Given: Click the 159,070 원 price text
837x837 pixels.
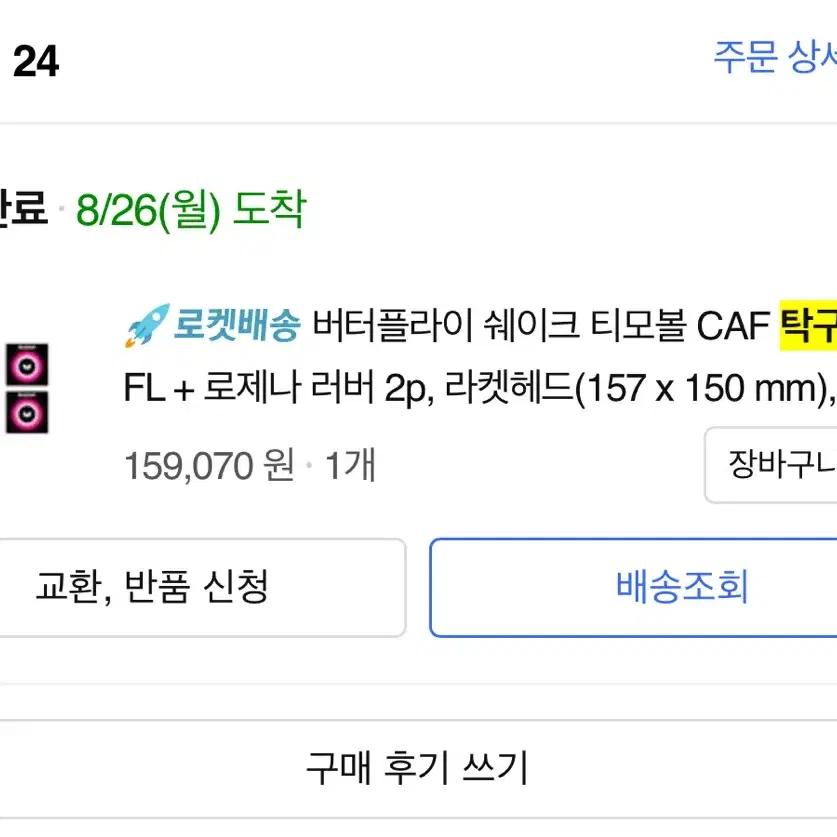Looking at the screenshot, I should tap(209, 465).
